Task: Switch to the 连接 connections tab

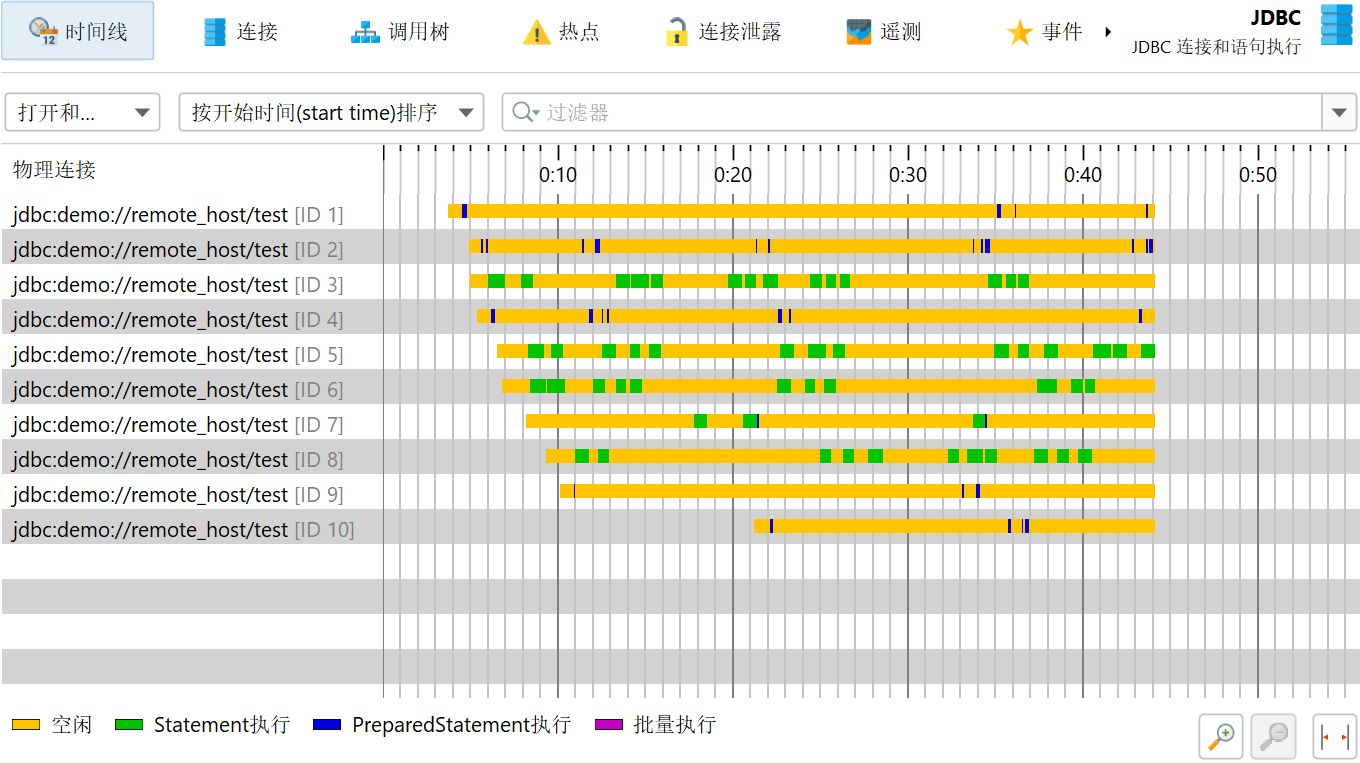Action: (x=241, y=32)
